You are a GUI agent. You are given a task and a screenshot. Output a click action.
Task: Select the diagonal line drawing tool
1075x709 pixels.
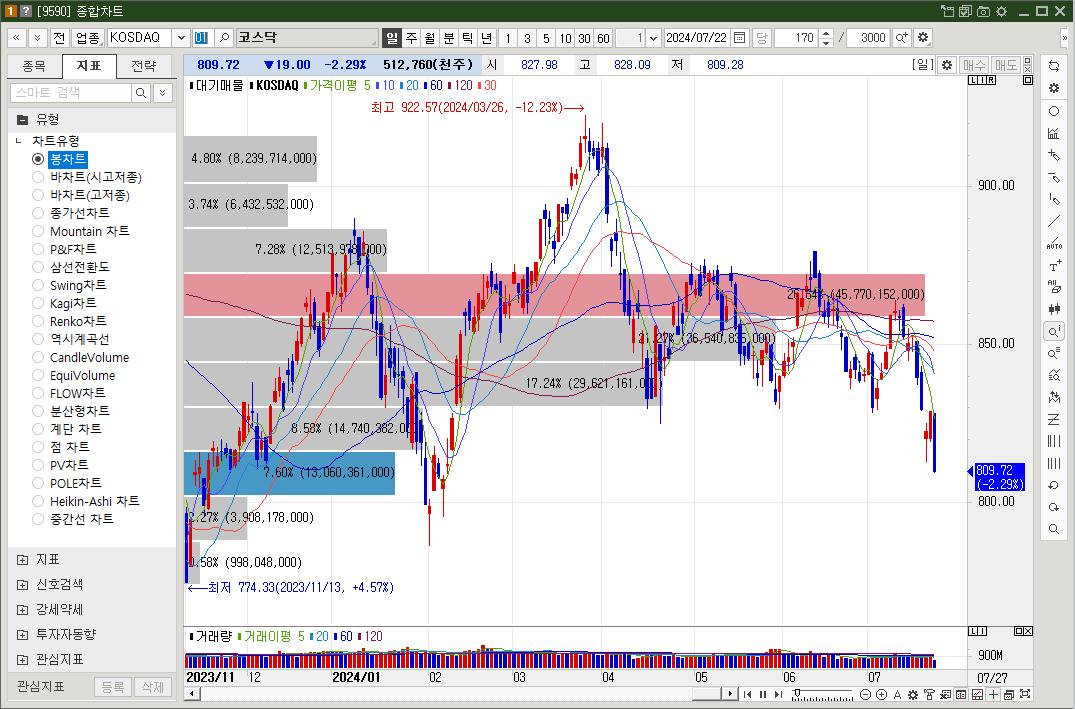tap(1054, 221)
